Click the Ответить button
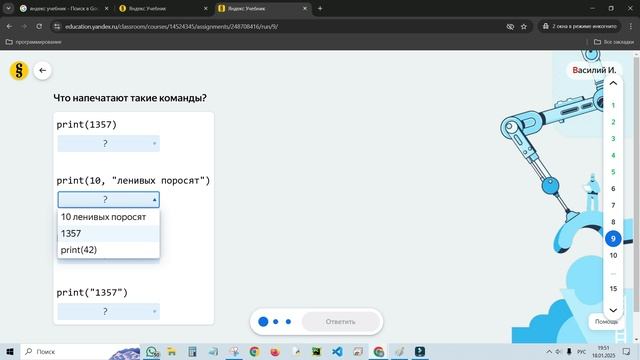Image resolution: width=640 pixels, height=360 pixels. pos(340,322)
